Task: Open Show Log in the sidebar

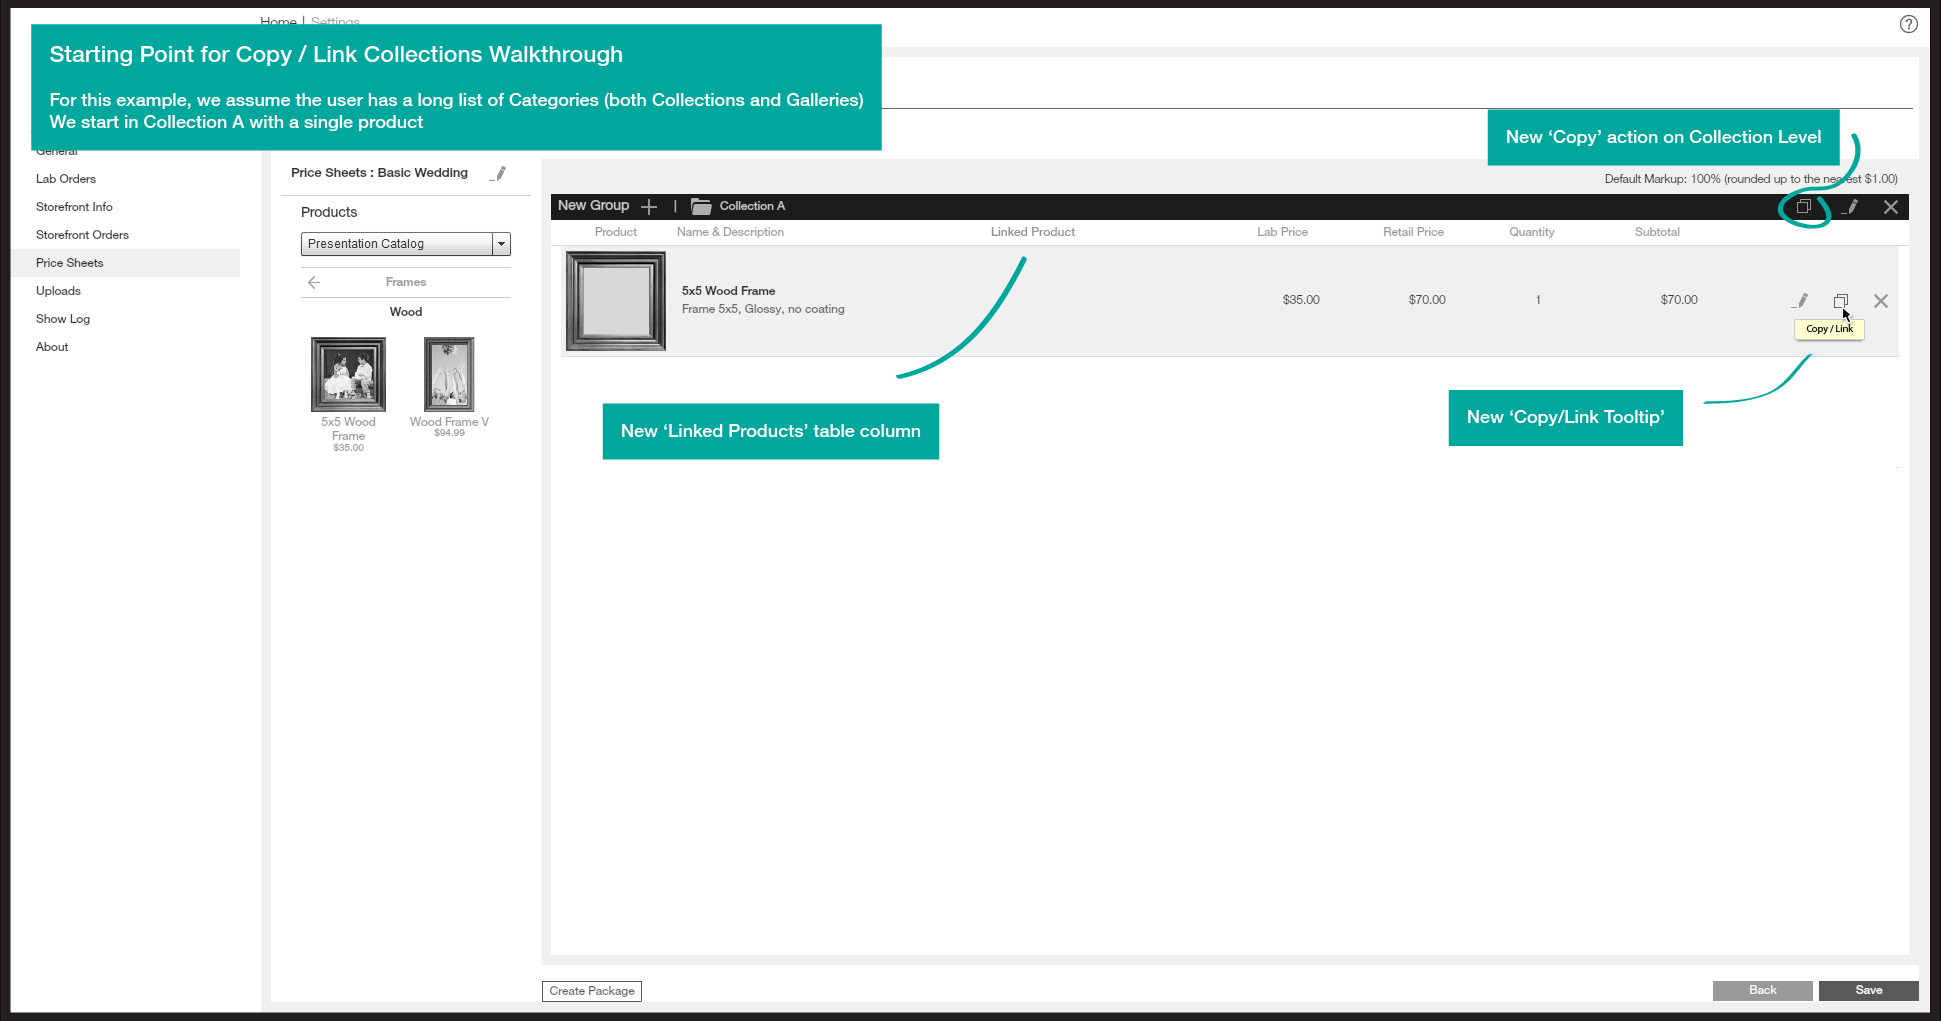Action: [63, 319]
